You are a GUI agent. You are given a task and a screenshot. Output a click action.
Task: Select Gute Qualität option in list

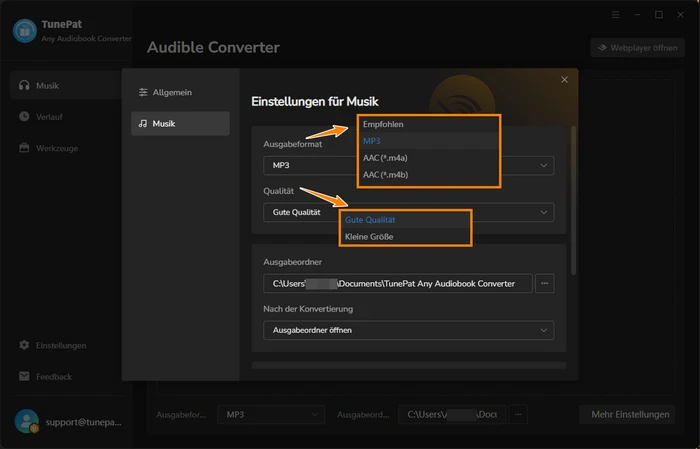[405, 220]
